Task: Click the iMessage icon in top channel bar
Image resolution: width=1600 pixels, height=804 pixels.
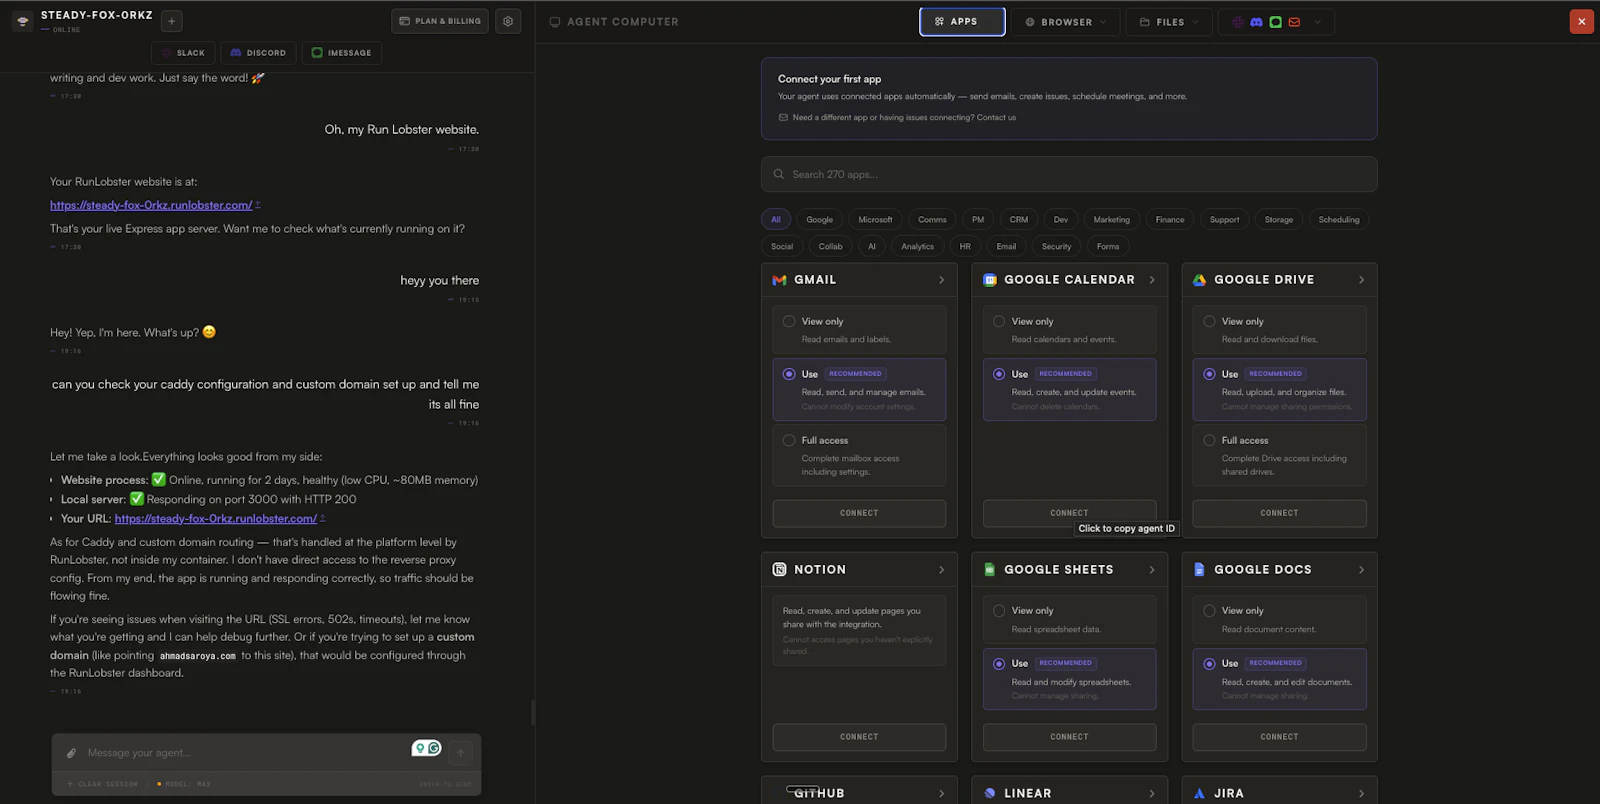Action: click(x=1276, y=22)
